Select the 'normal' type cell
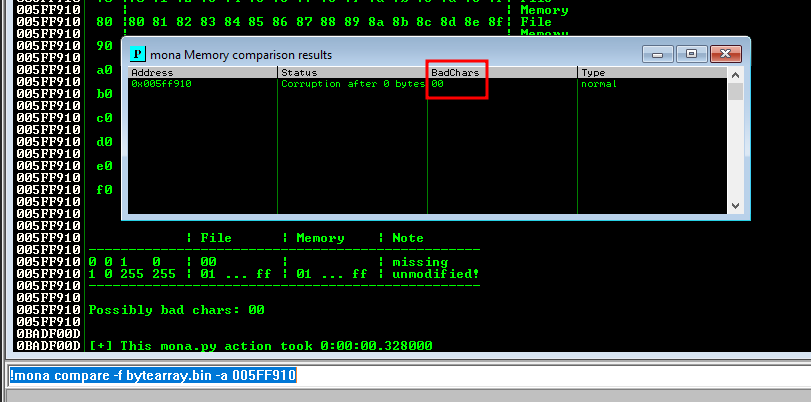This screenshot has height=402, width=811. click(x=599, y=84)
